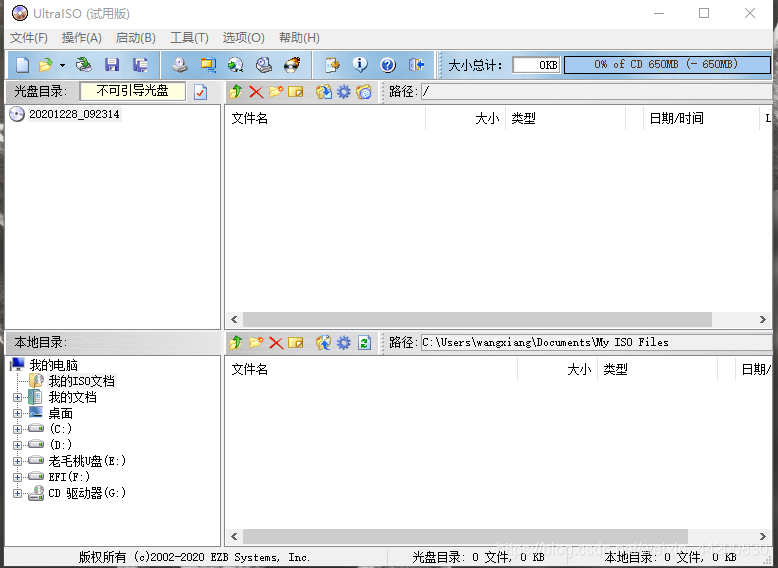
Task: Click the Open CD/DVD disc icon
Action: (83, 65)
